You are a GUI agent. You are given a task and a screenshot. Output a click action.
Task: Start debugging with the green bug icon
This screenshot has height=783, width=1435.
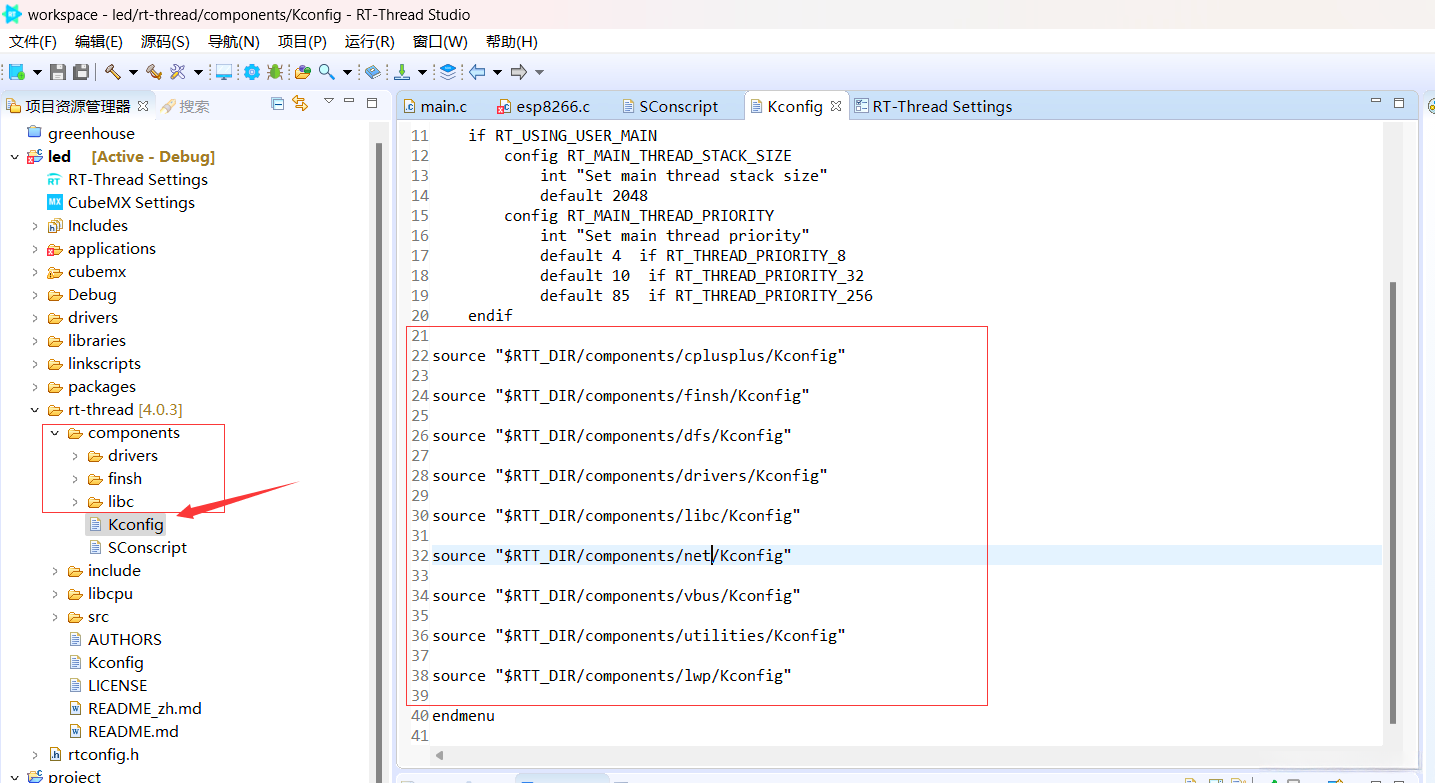pyautogui.click(x=275, y=72)
